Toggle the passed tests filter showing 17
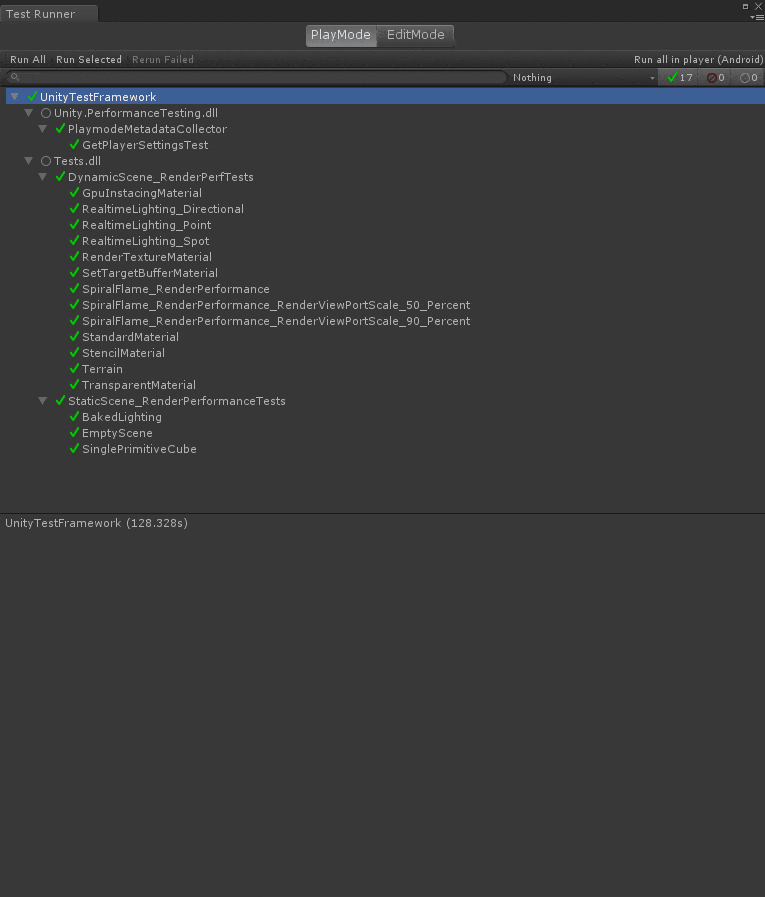 pos(680,77)
